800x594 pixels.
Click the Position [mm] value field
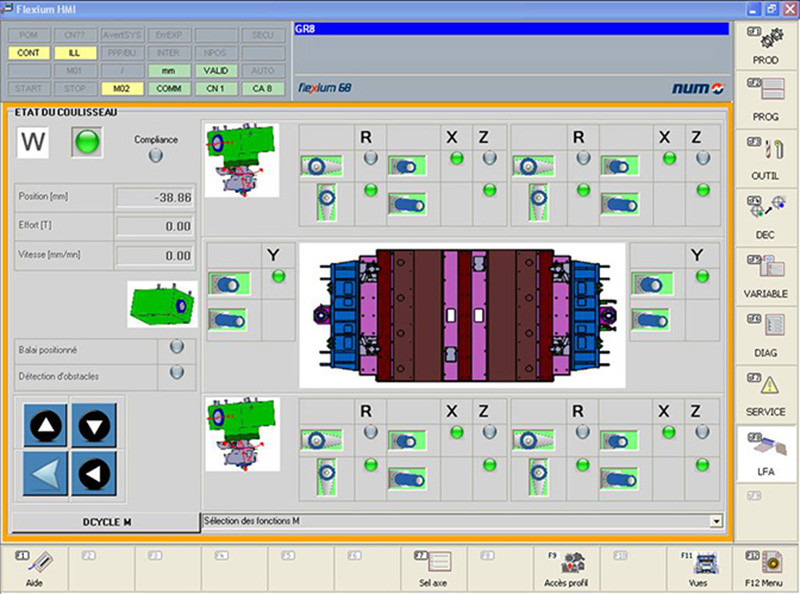[155, 198]
